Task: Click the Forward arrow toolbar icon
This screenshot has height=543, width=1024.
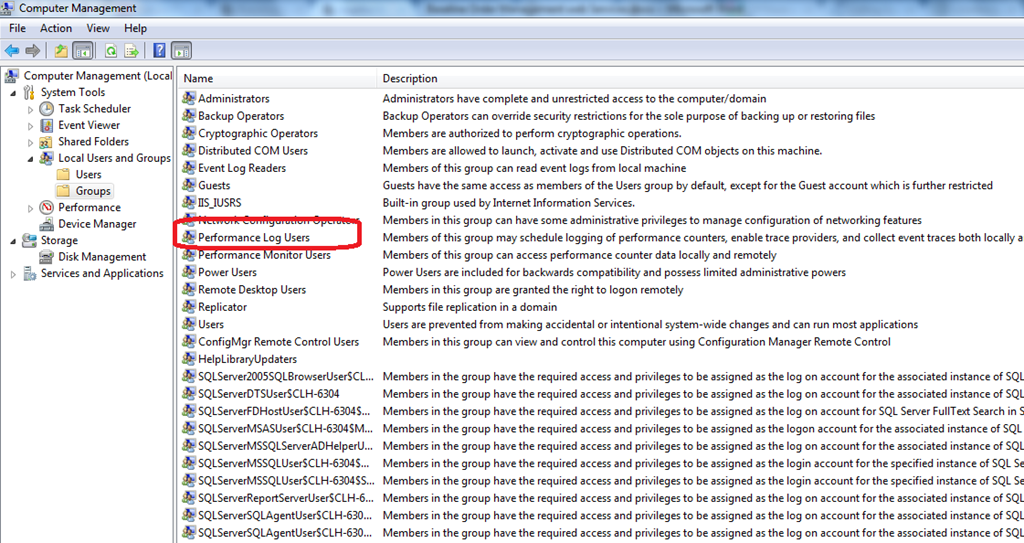Action: (x=33, y=50)
